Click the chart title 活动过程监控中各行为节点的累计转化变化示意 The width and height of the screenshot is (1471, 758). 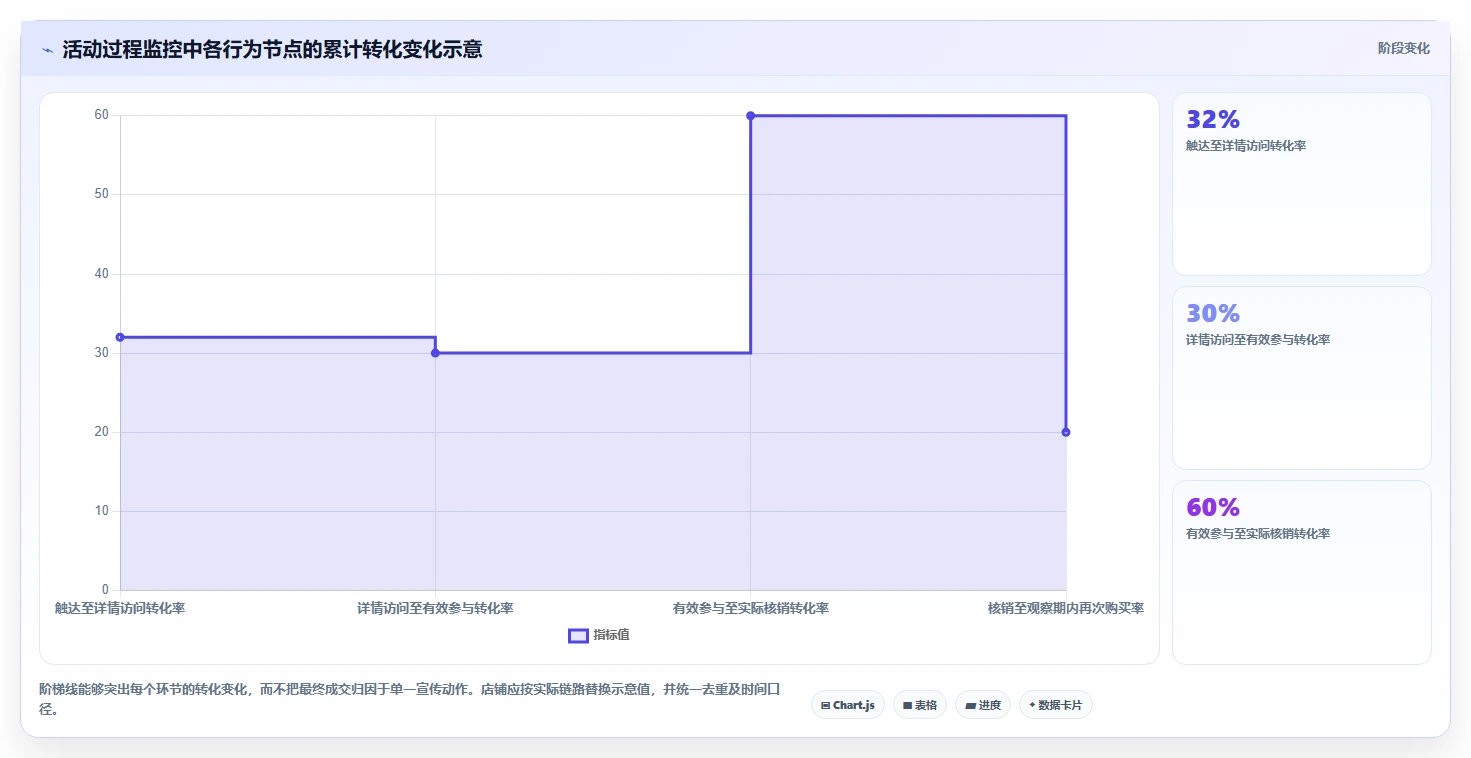272,49
